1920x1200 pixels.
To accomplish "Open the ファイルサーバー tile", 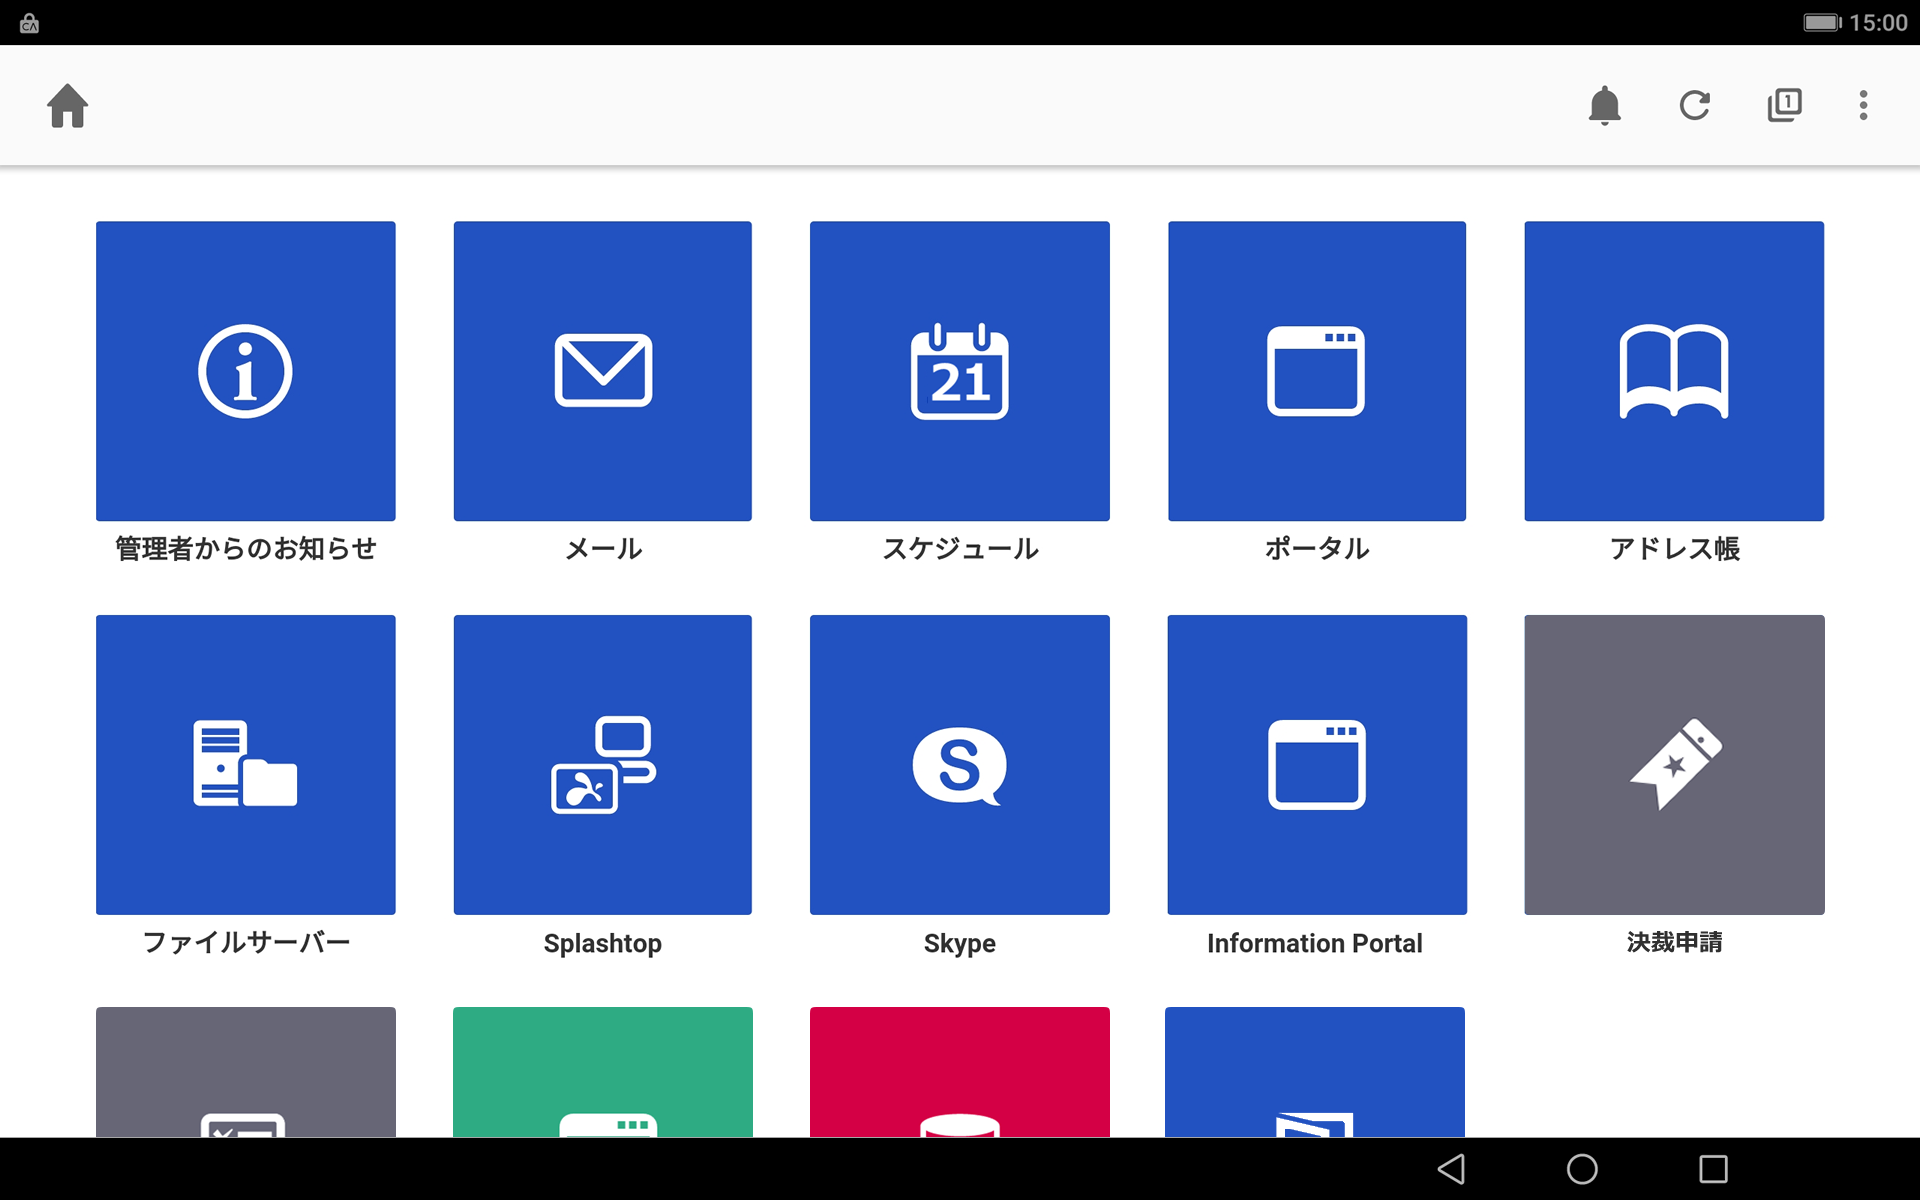I will pyautogui.click(x=245, y=765).
